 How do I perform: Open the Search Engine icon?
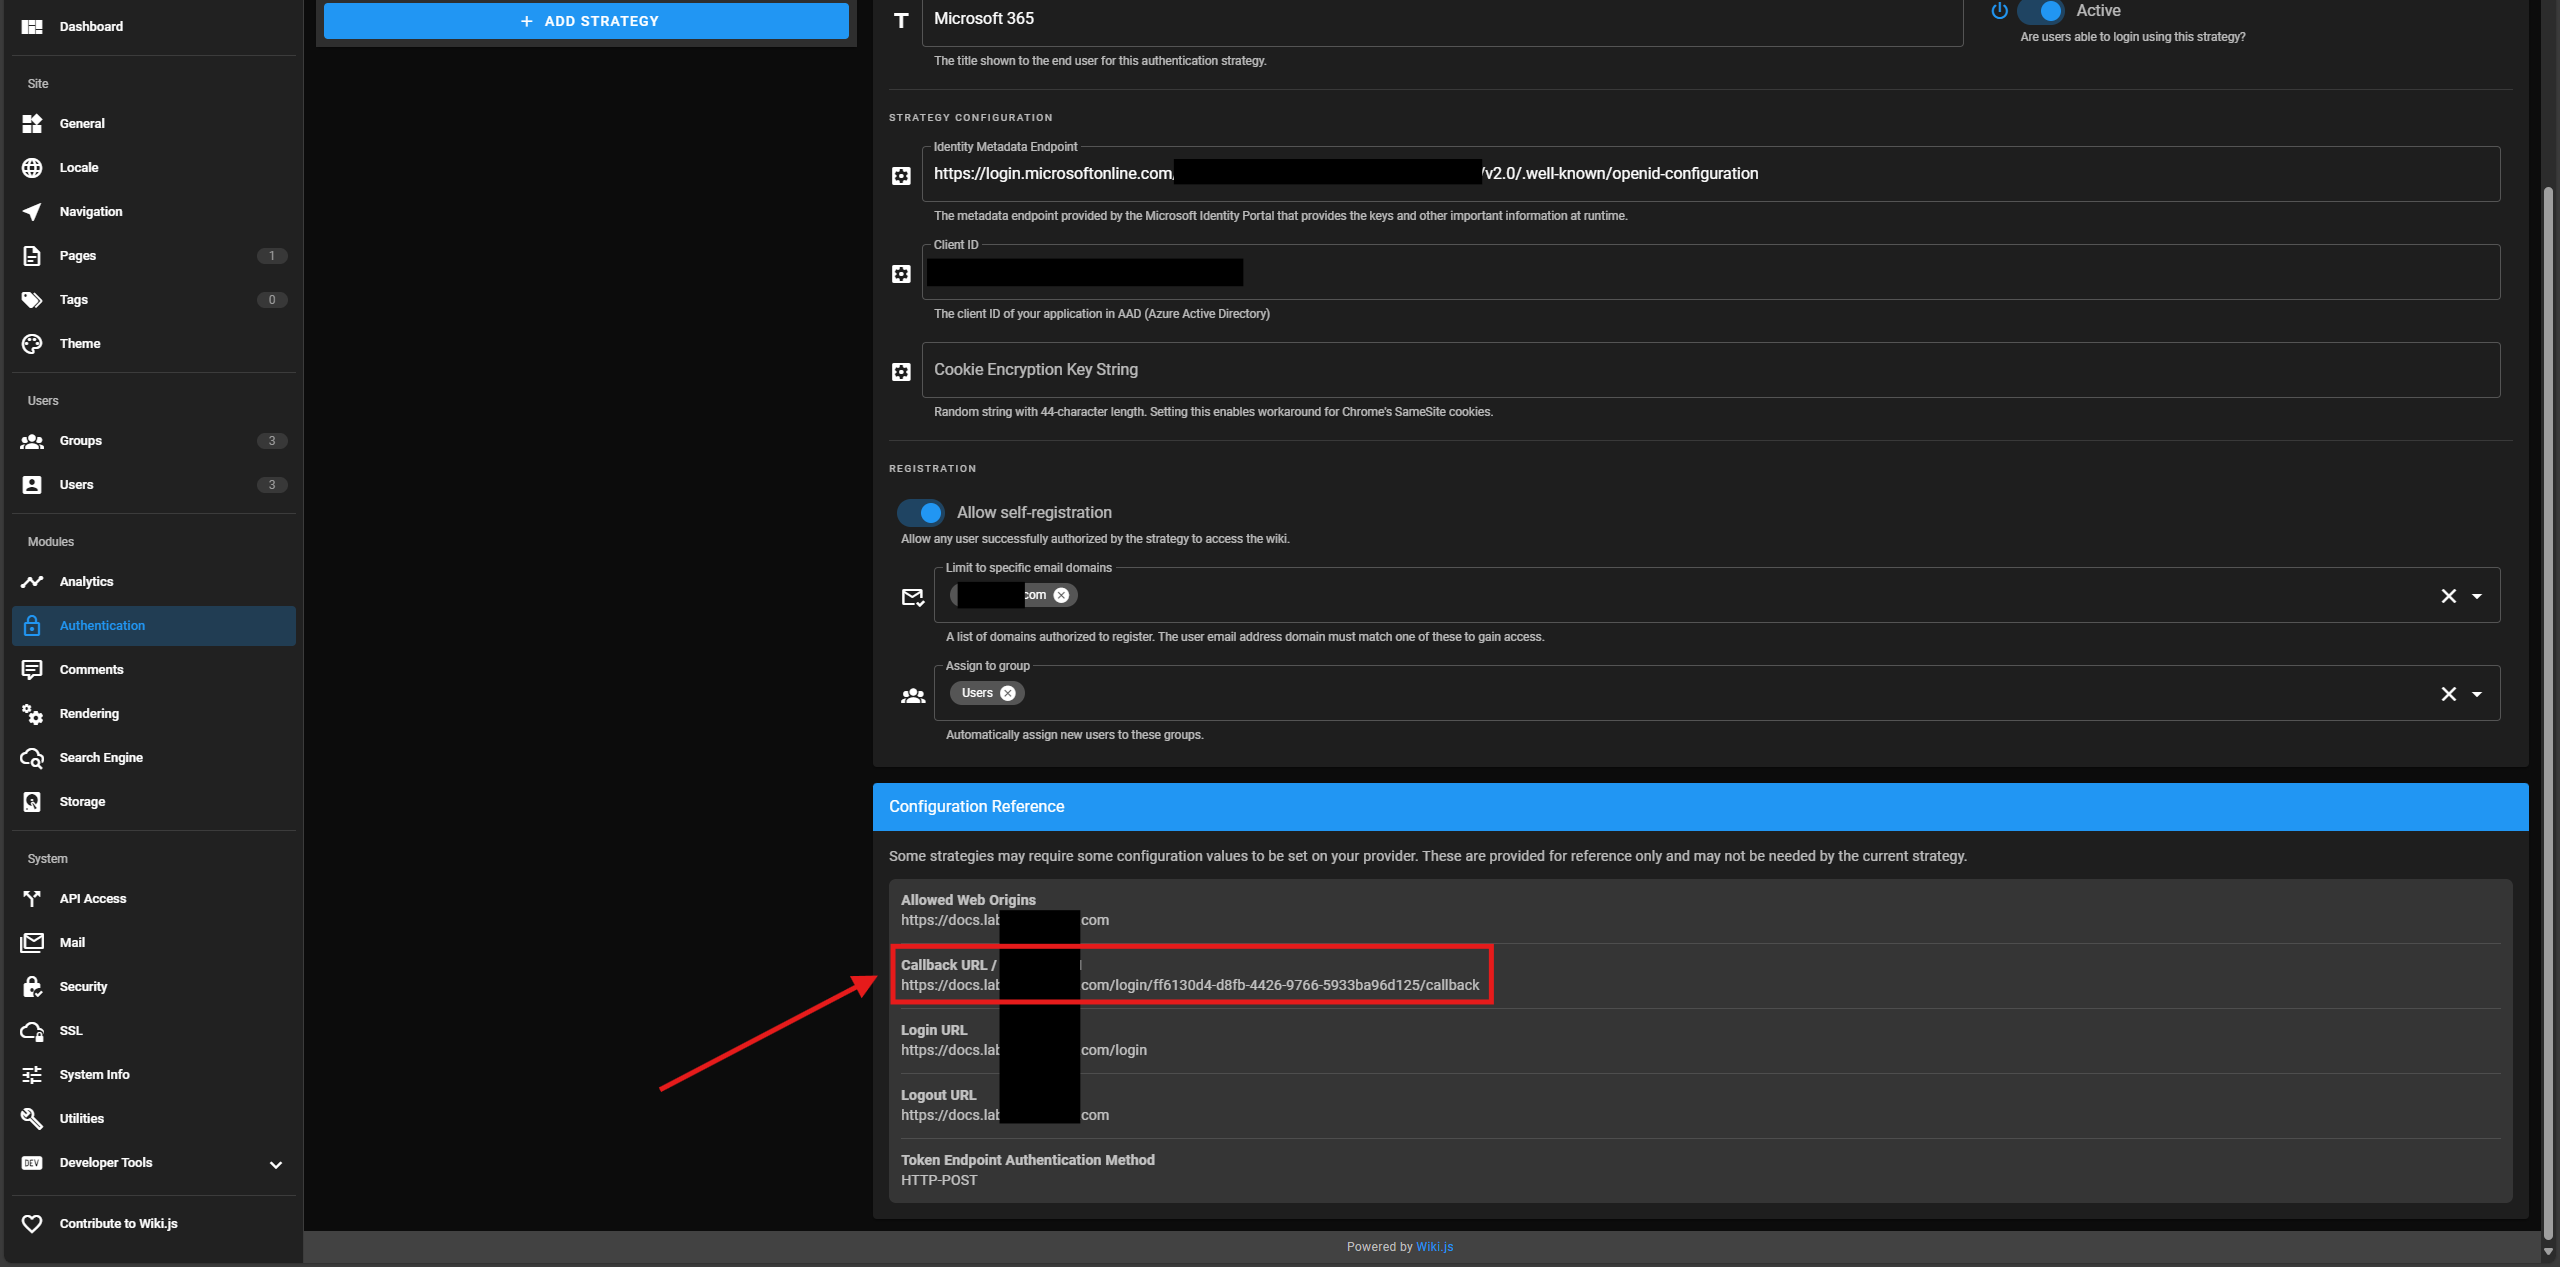click(x=32, y=758)
